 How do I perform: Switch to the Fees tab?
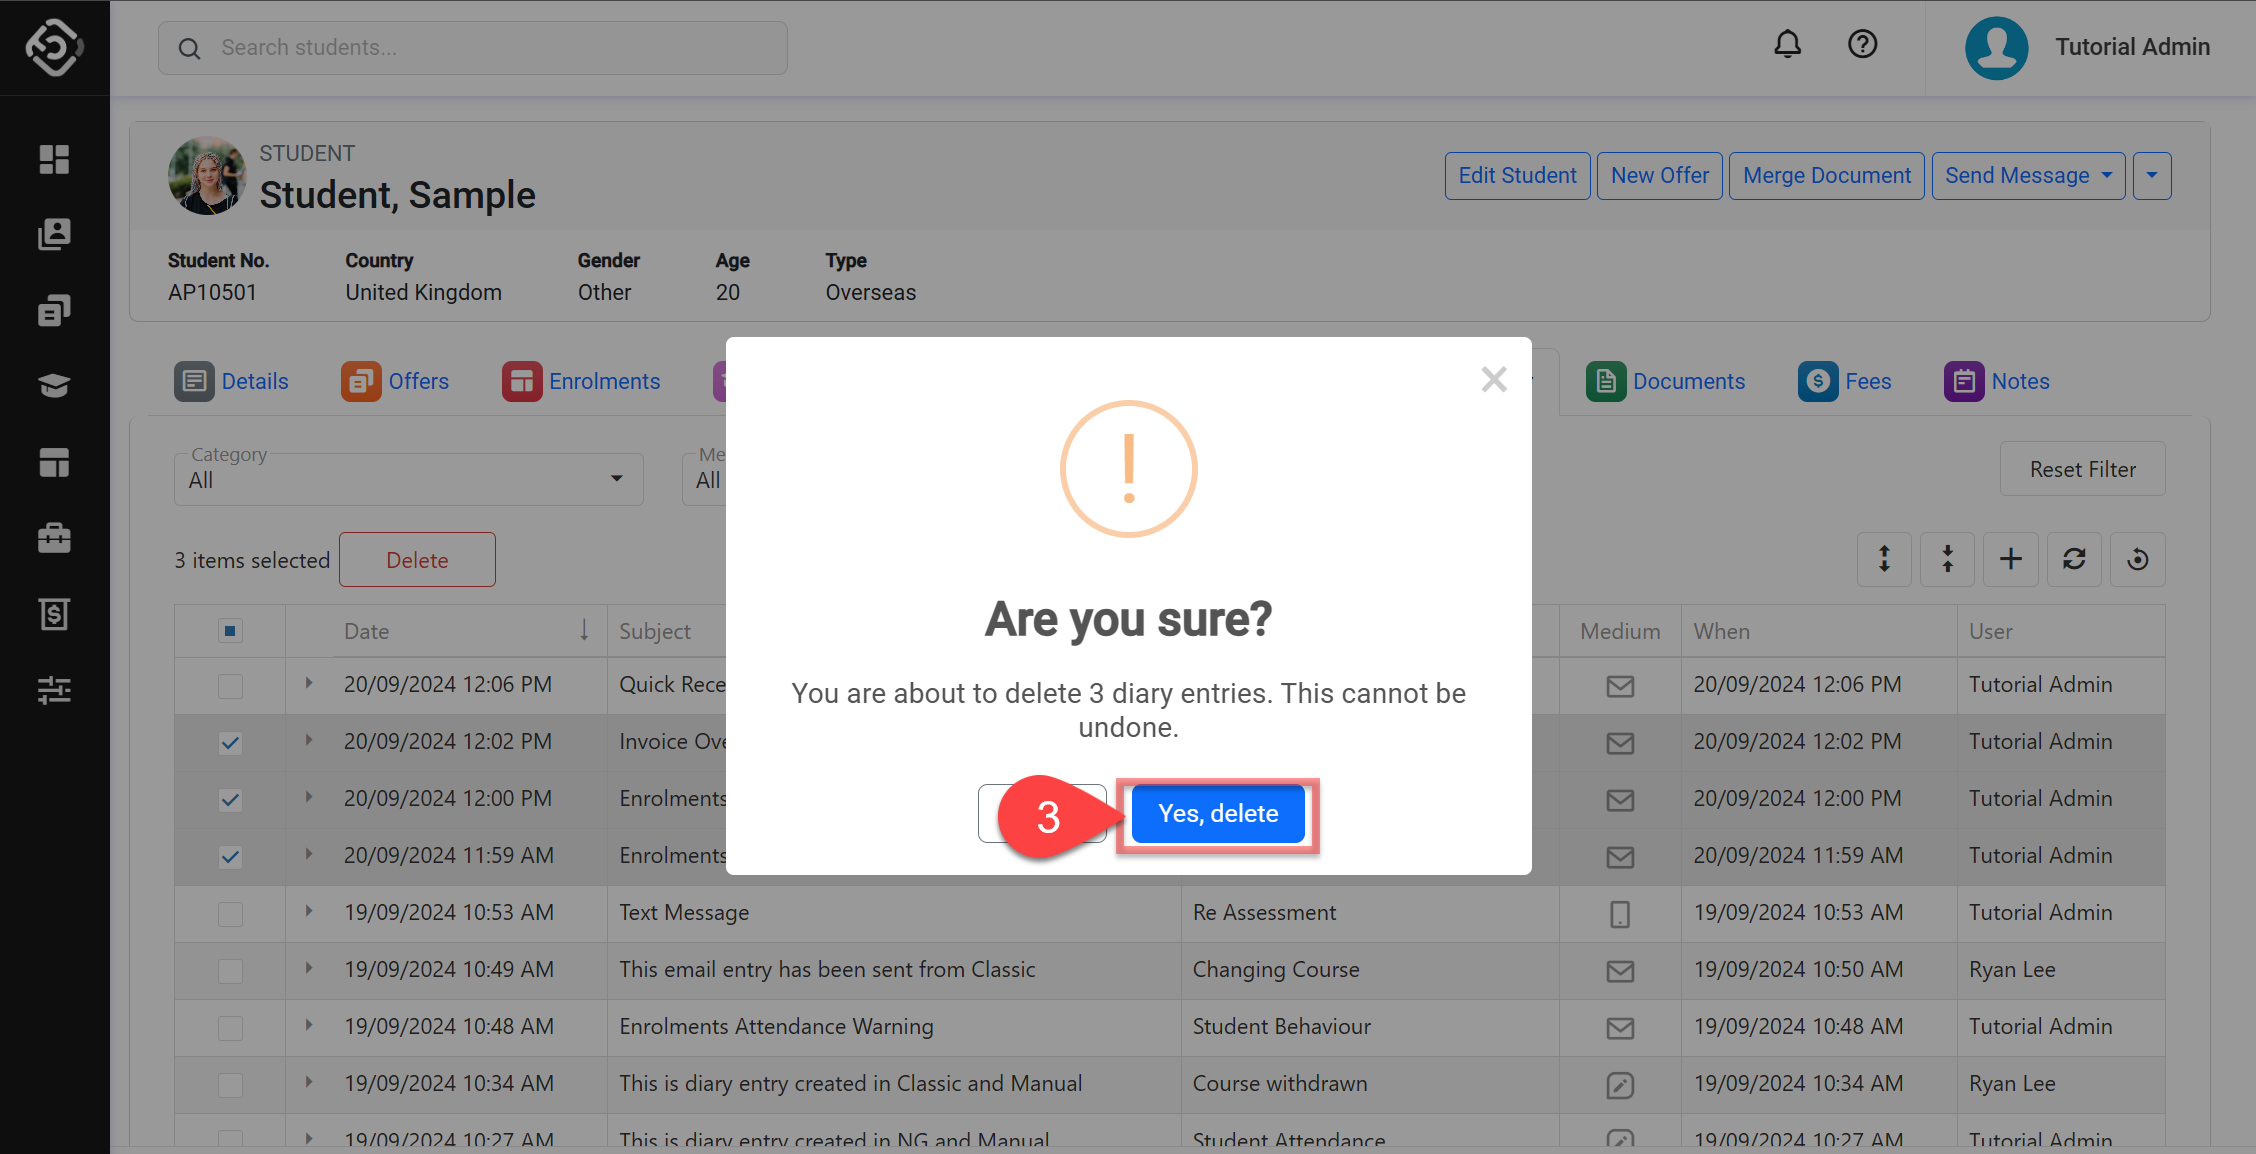click(x=1844, y=381)
